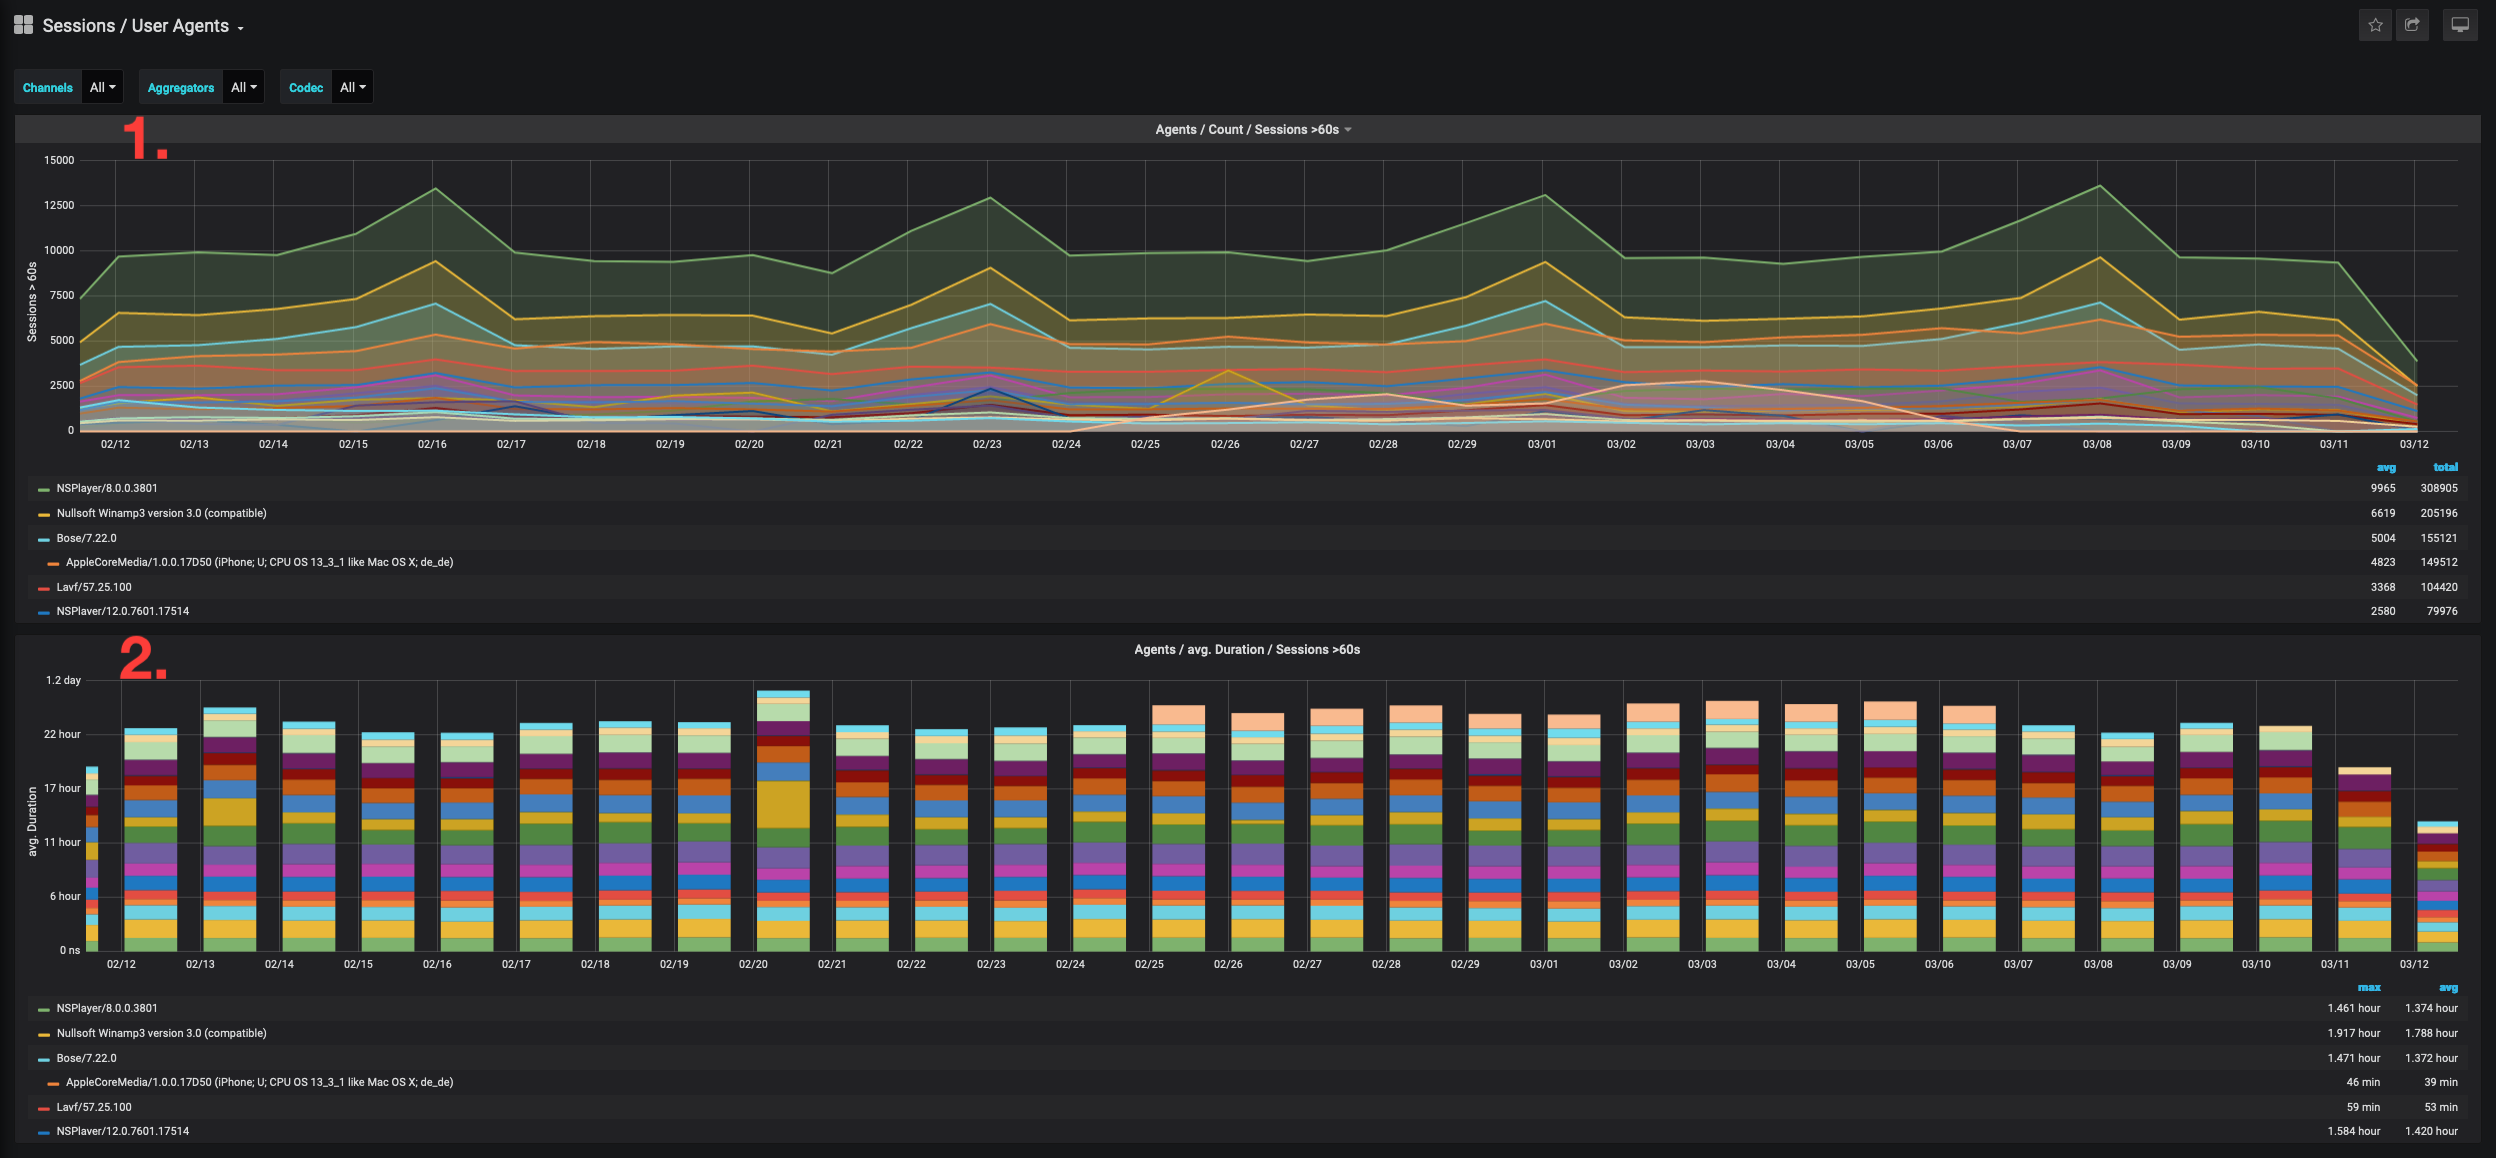Click Bose total value 155121
The image size is (2496, 1158).
2439,538
